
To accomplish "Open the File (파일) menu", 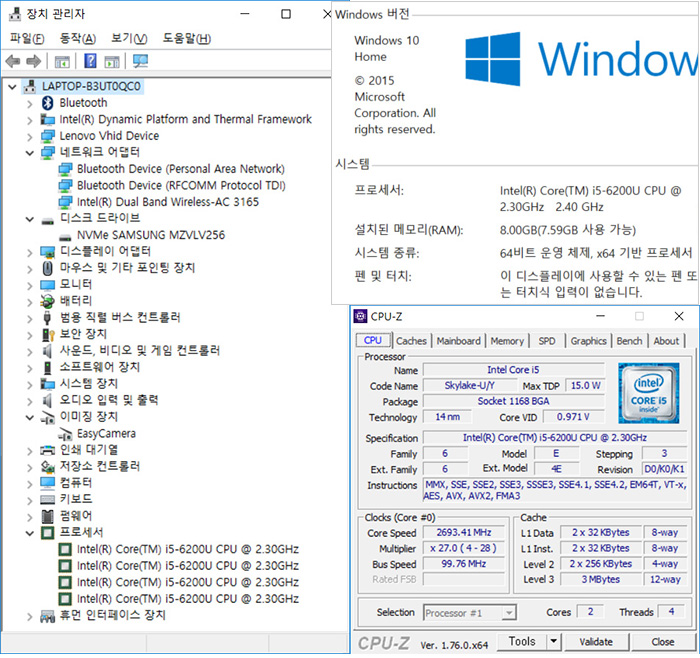I will point(27,38).
